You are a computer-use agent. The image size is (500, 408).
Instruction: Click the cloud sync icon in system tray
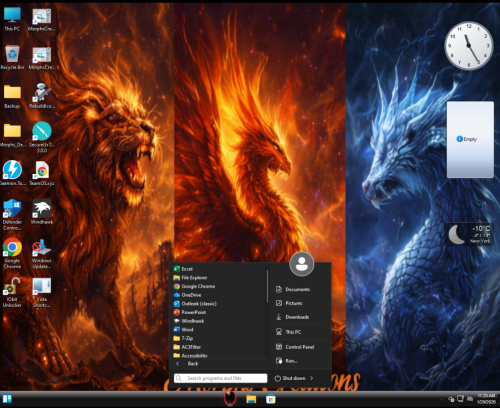tap(451, 399)
